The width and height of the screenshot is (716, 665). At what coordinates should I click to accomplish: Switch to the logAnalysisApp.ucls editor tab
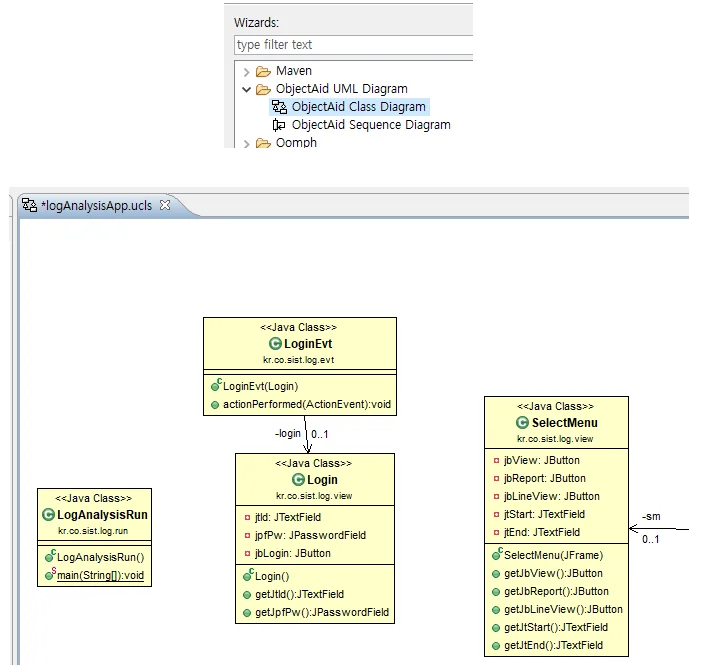pos(96,206)
